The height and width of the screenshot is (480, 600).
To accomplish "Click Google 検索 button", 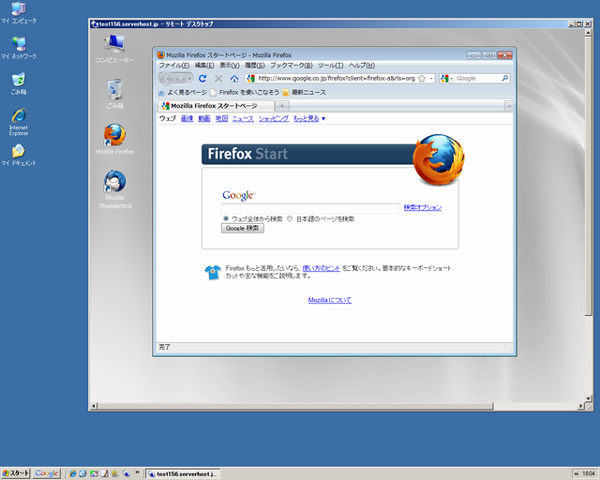I will [243, 228].
